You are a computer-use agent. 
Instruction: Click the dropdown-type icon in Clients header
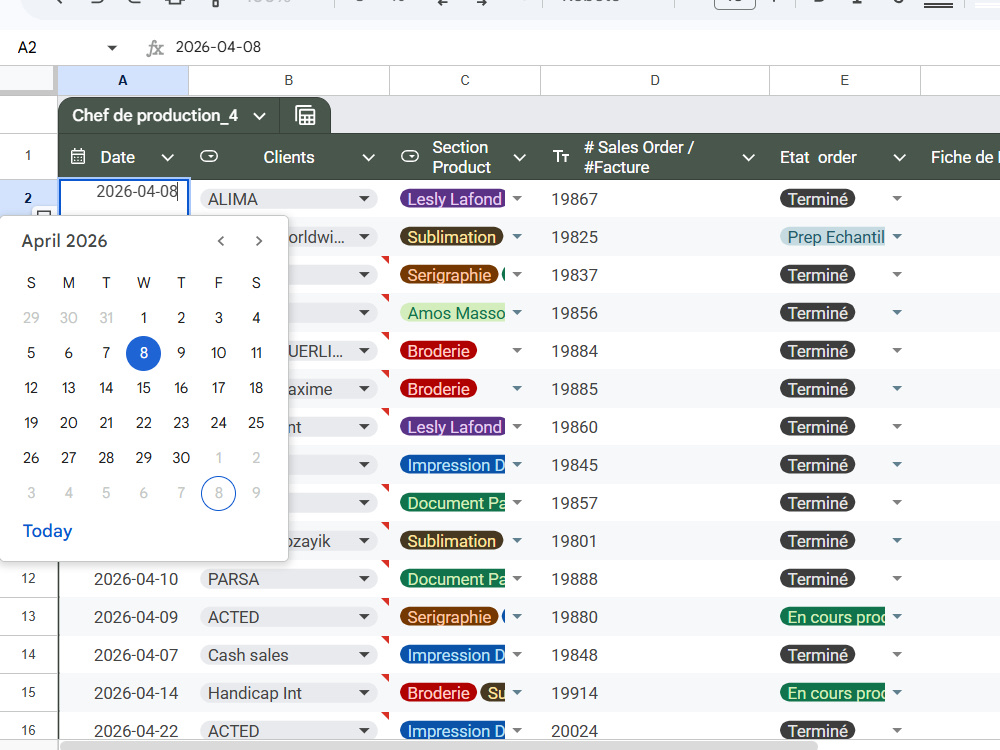(209, 156)
